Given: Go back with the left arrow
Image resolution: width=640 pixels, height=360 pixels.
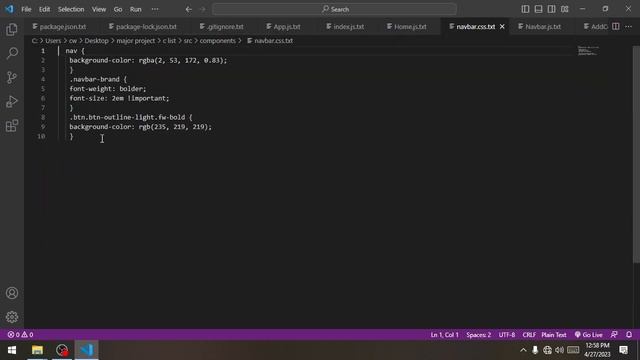Looking at the screenshot, I should pyautogui.click(x=189, y=9).
